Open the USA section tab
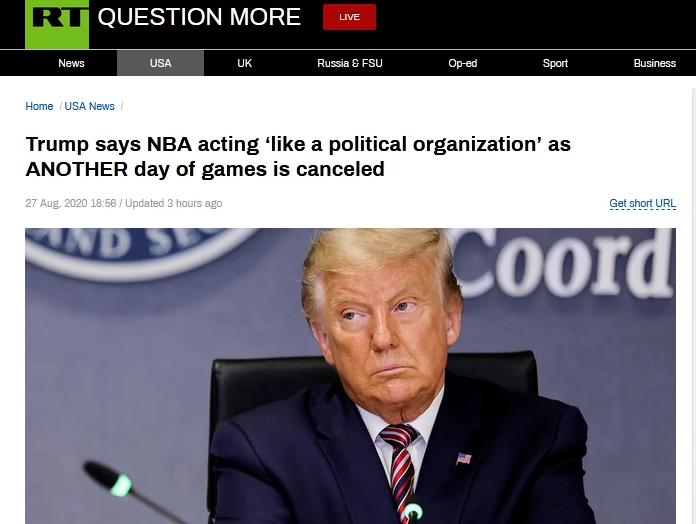 coord(160,63)
